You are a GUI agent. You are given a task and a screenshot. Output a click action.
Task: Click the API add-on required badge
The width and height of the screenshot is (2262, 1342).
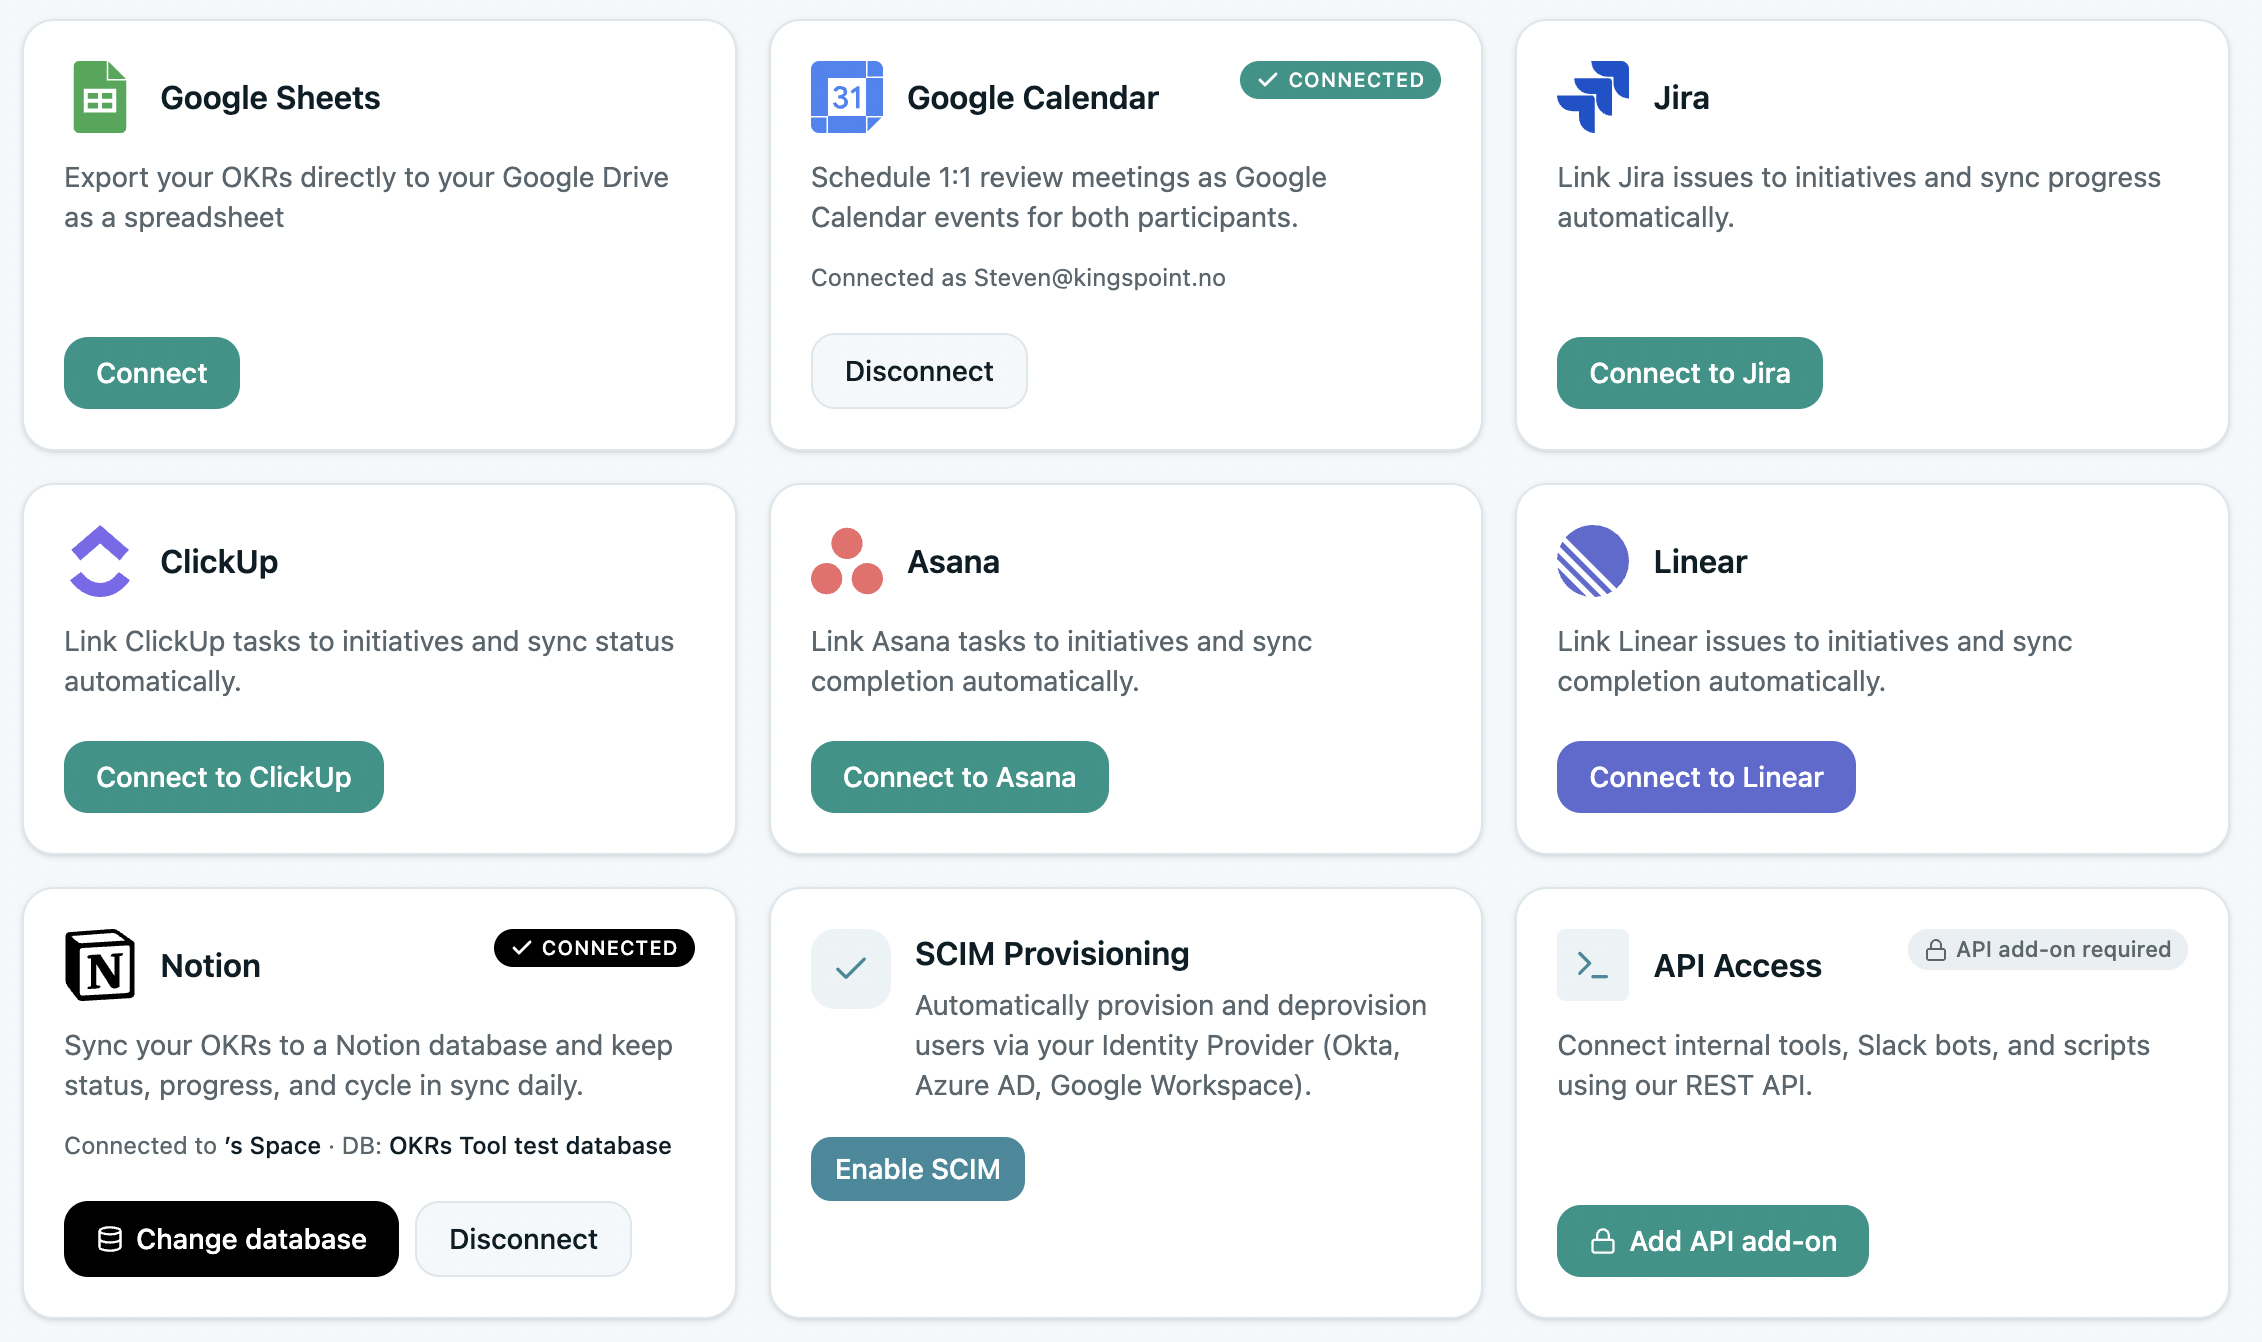[2048, 950]
